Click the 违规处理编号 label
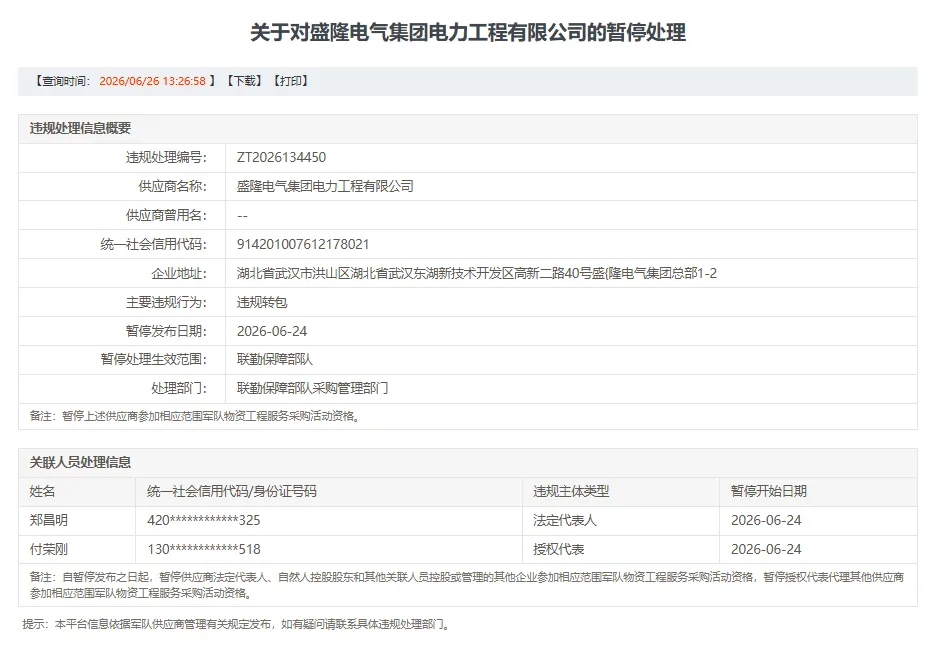940x648 pixels. pyautogui.click(x=166, y=157)
